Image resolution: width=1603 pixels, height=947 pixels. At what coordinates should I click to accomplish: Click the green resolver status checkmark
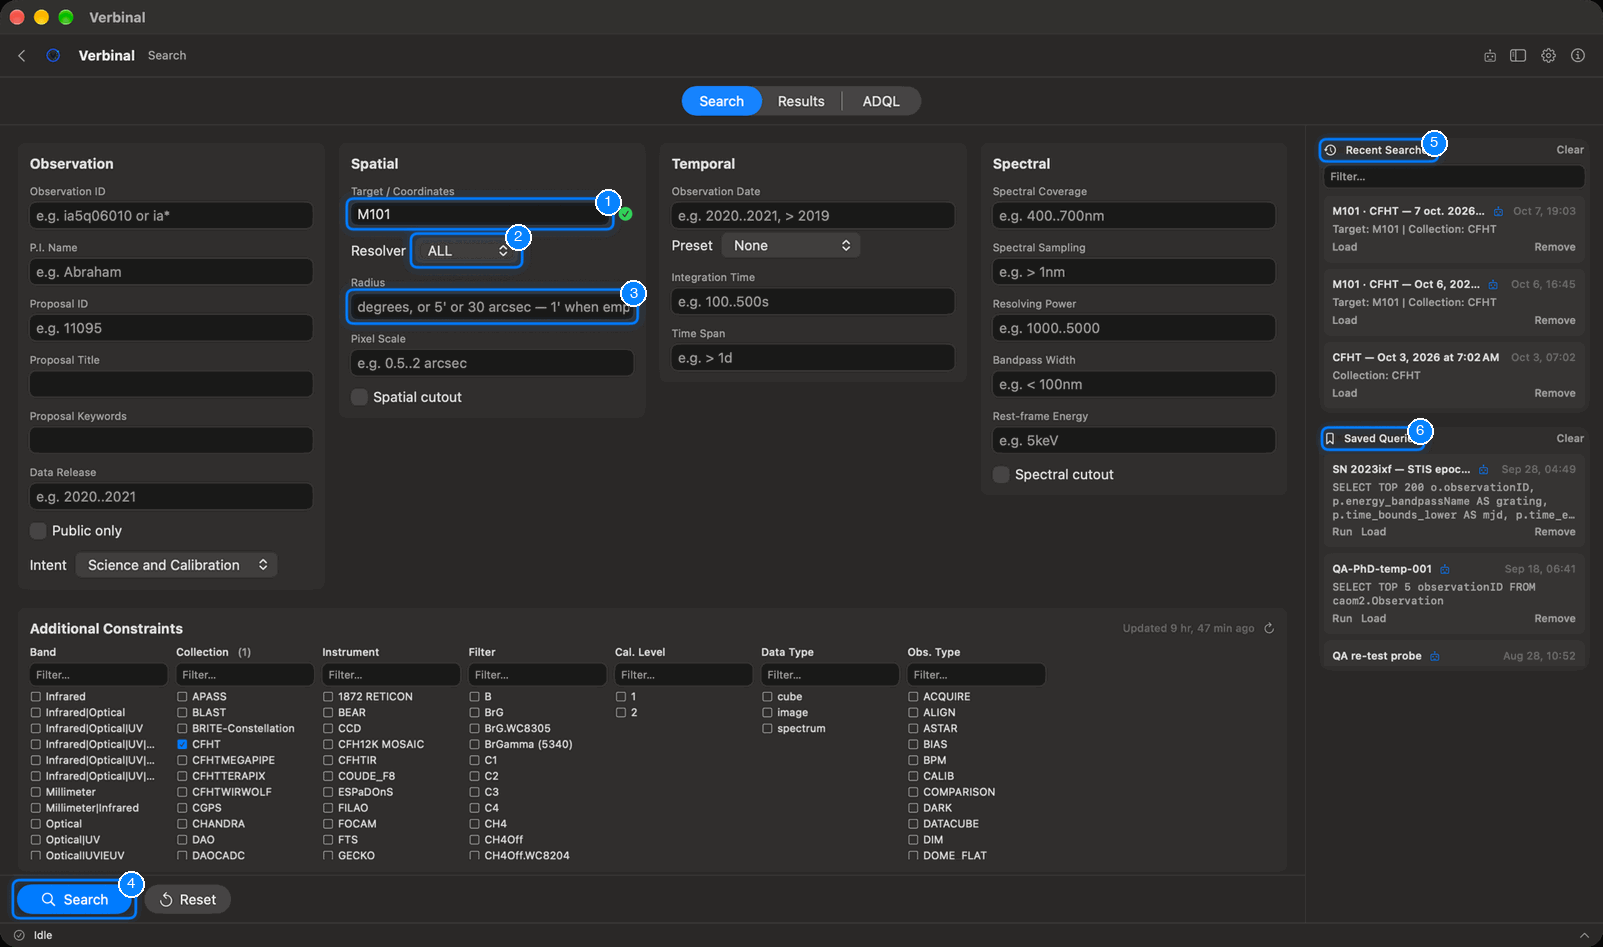(x=625, y=214)
